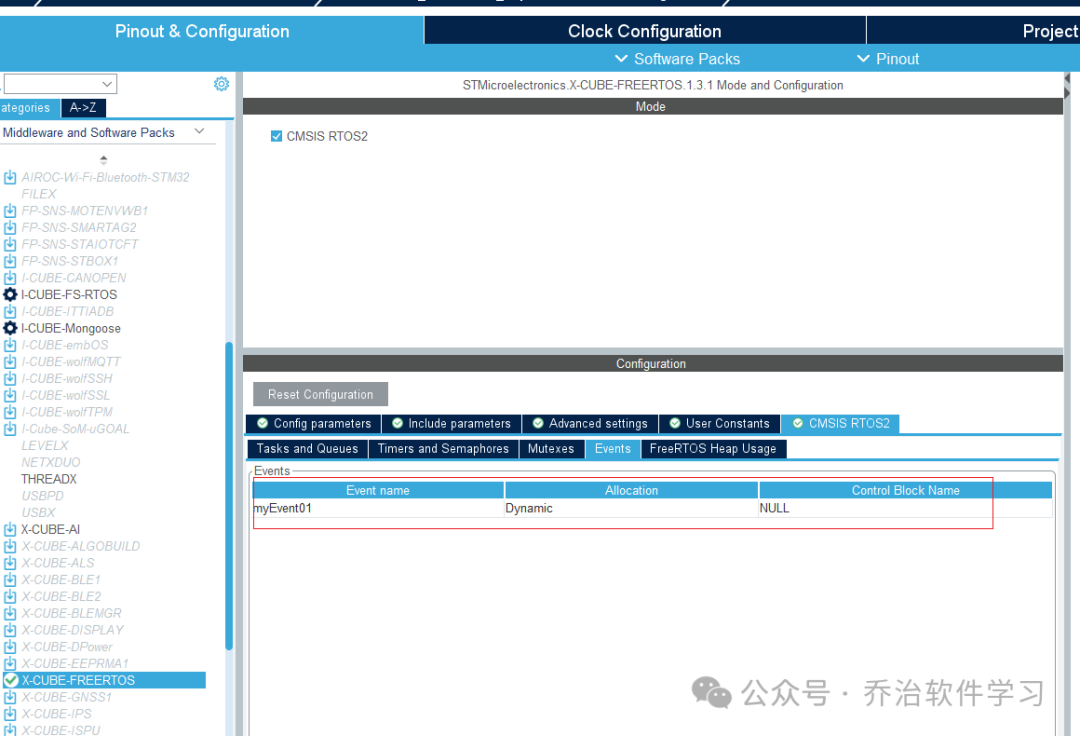The height and width of the screenshot is (736, 1080).
Task: Click the green check icon on X-CUBE-FREERTOS
Action: tap(11, 680)
